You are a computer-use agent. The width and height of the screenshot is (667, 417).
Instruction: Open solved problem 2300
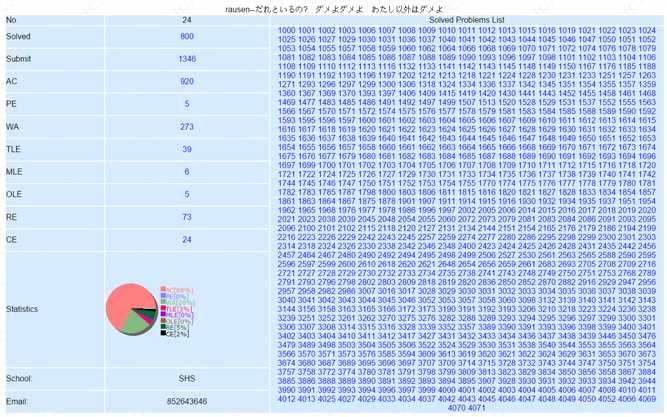coord(607,237)
